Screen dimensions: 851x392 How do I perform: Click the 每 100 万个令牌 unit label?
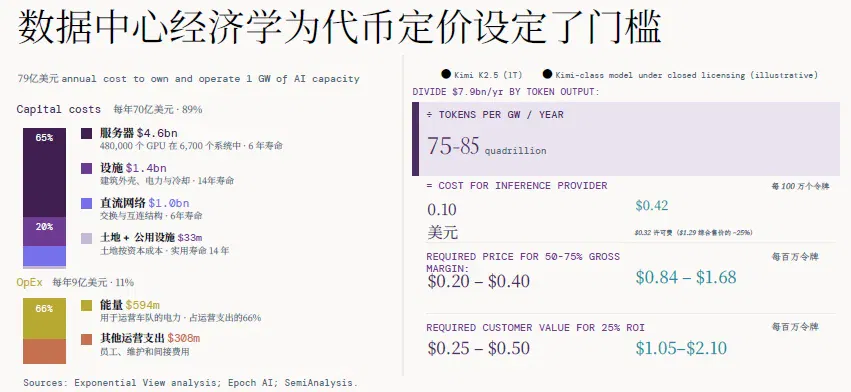(x=801, y=186)
